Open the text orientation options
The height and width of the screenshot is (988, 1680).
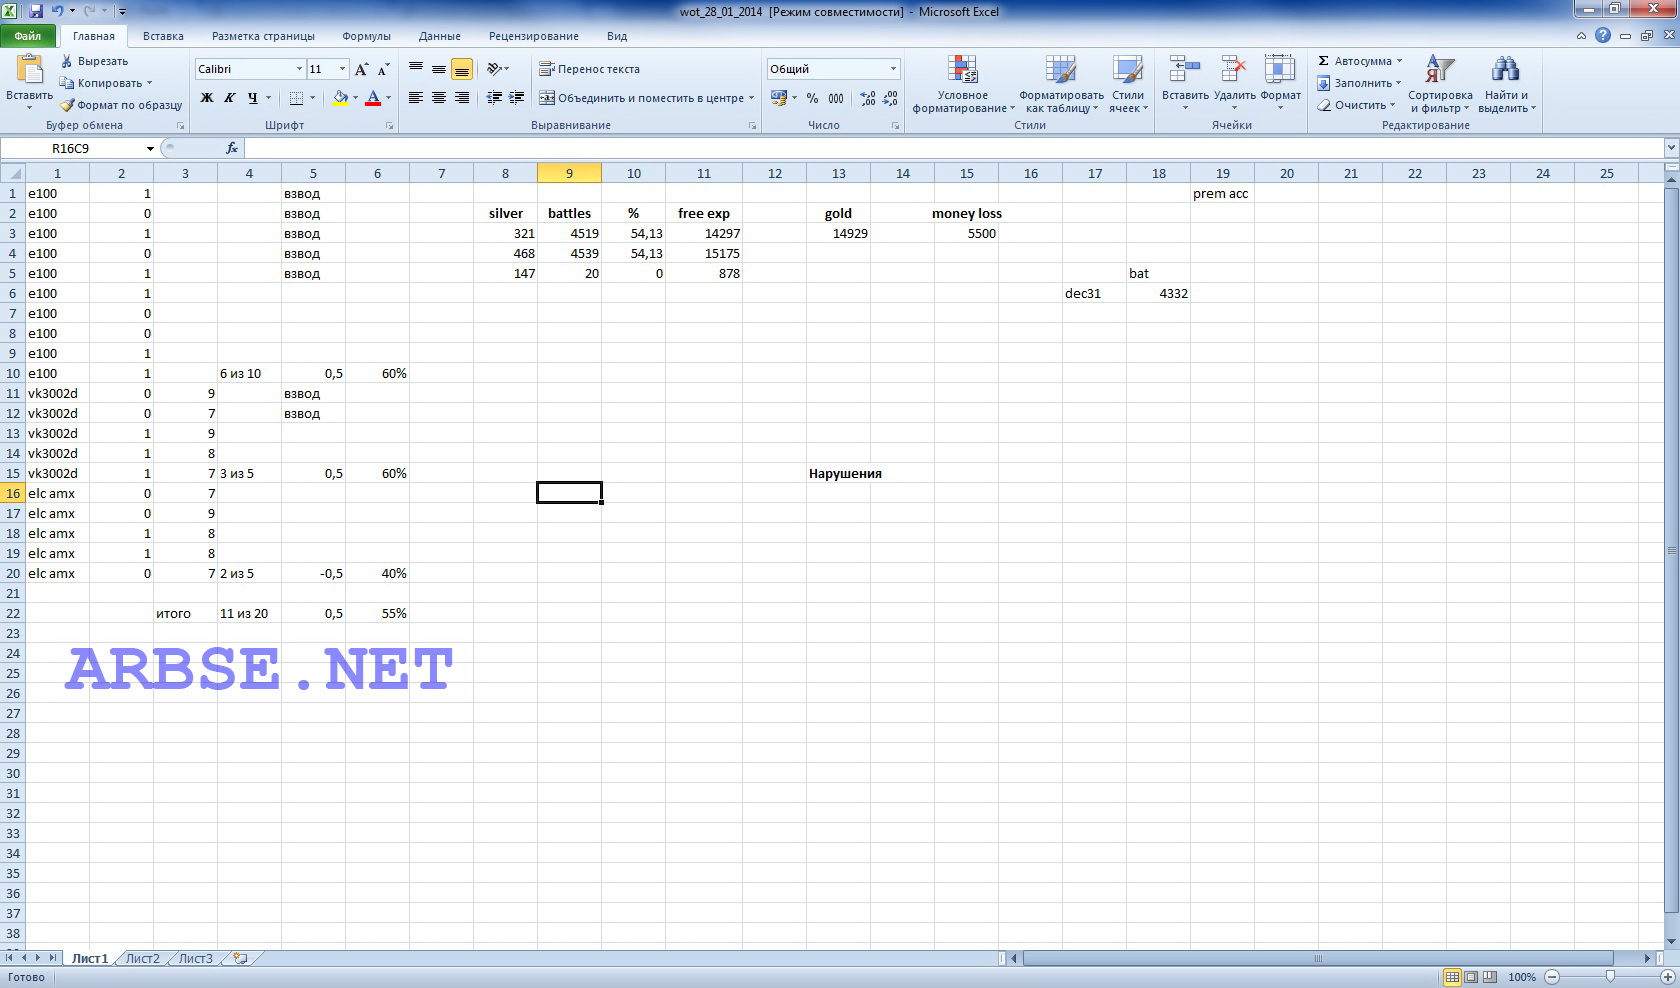pos(497,69)
